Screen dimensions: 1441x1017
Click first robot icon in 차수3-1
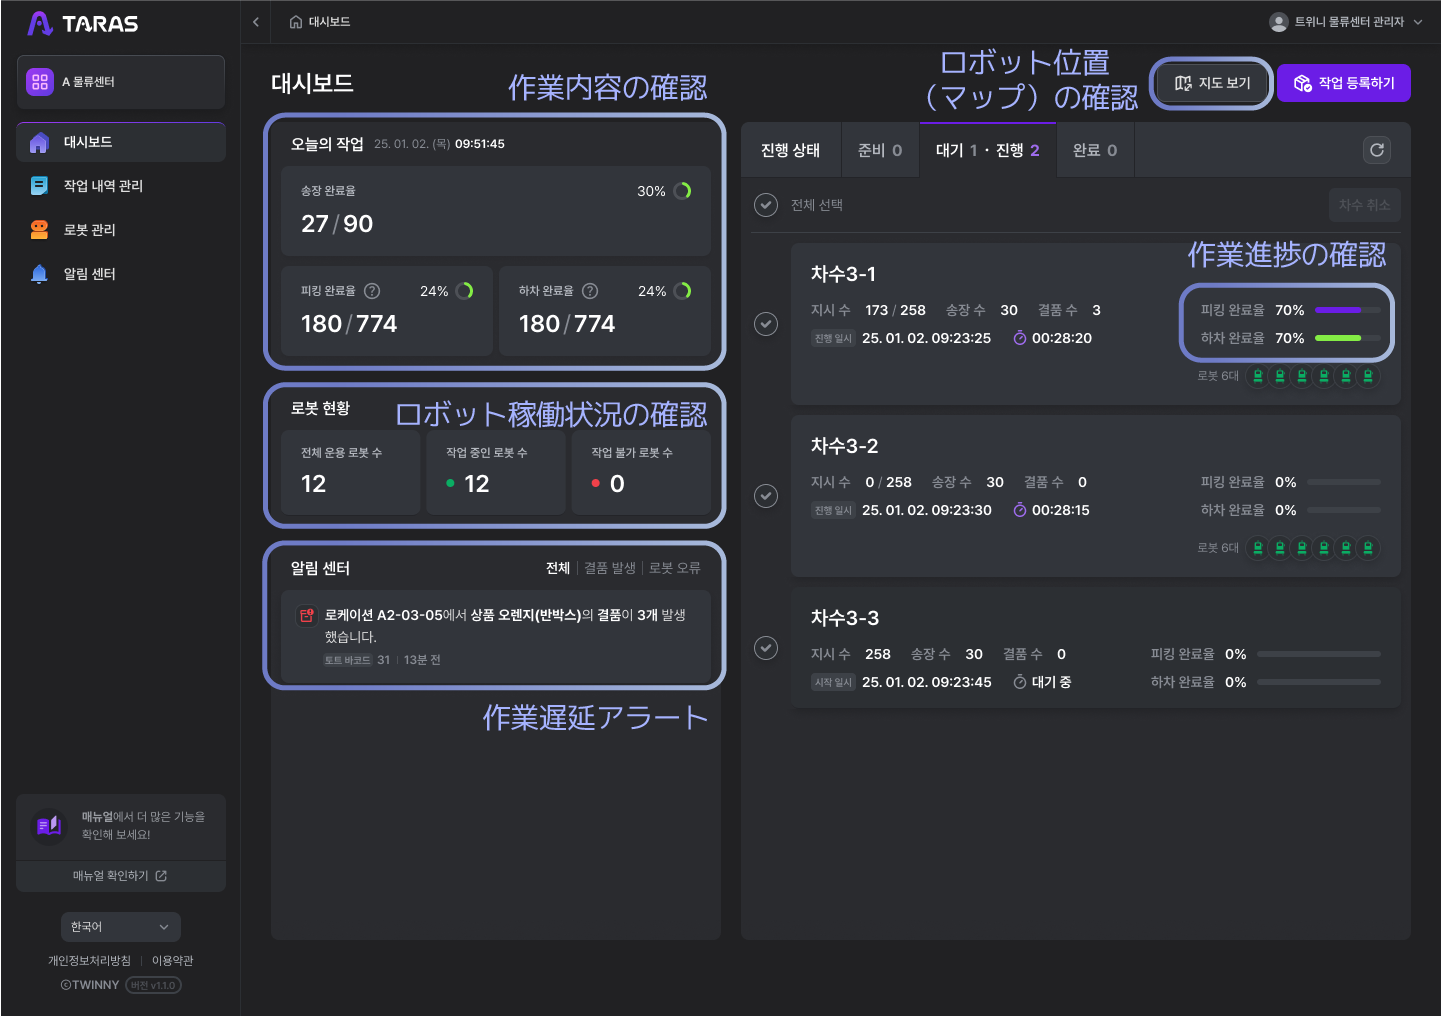[1258, 376]
